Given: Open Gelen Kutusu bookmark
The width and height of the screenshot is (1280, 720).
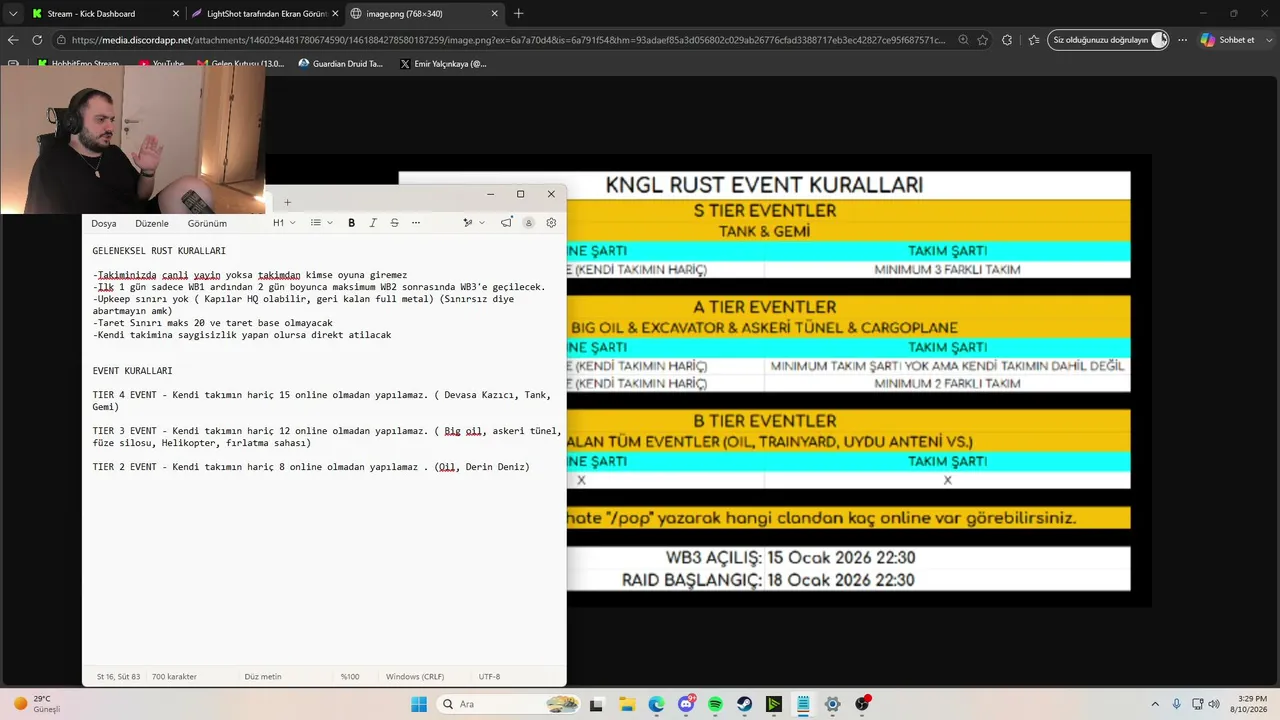Looking at the screenshot, I should click(x=241, y=64).
